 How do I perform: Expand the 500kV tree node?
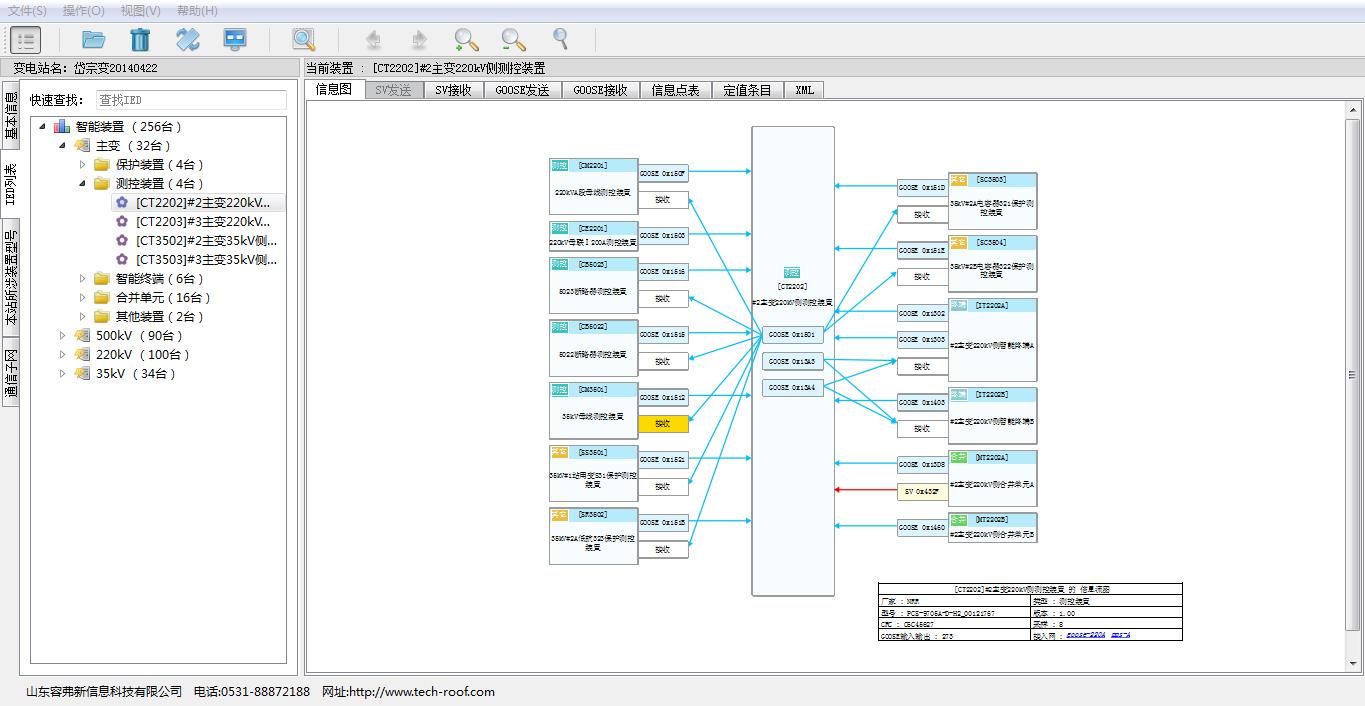[63, 336]
